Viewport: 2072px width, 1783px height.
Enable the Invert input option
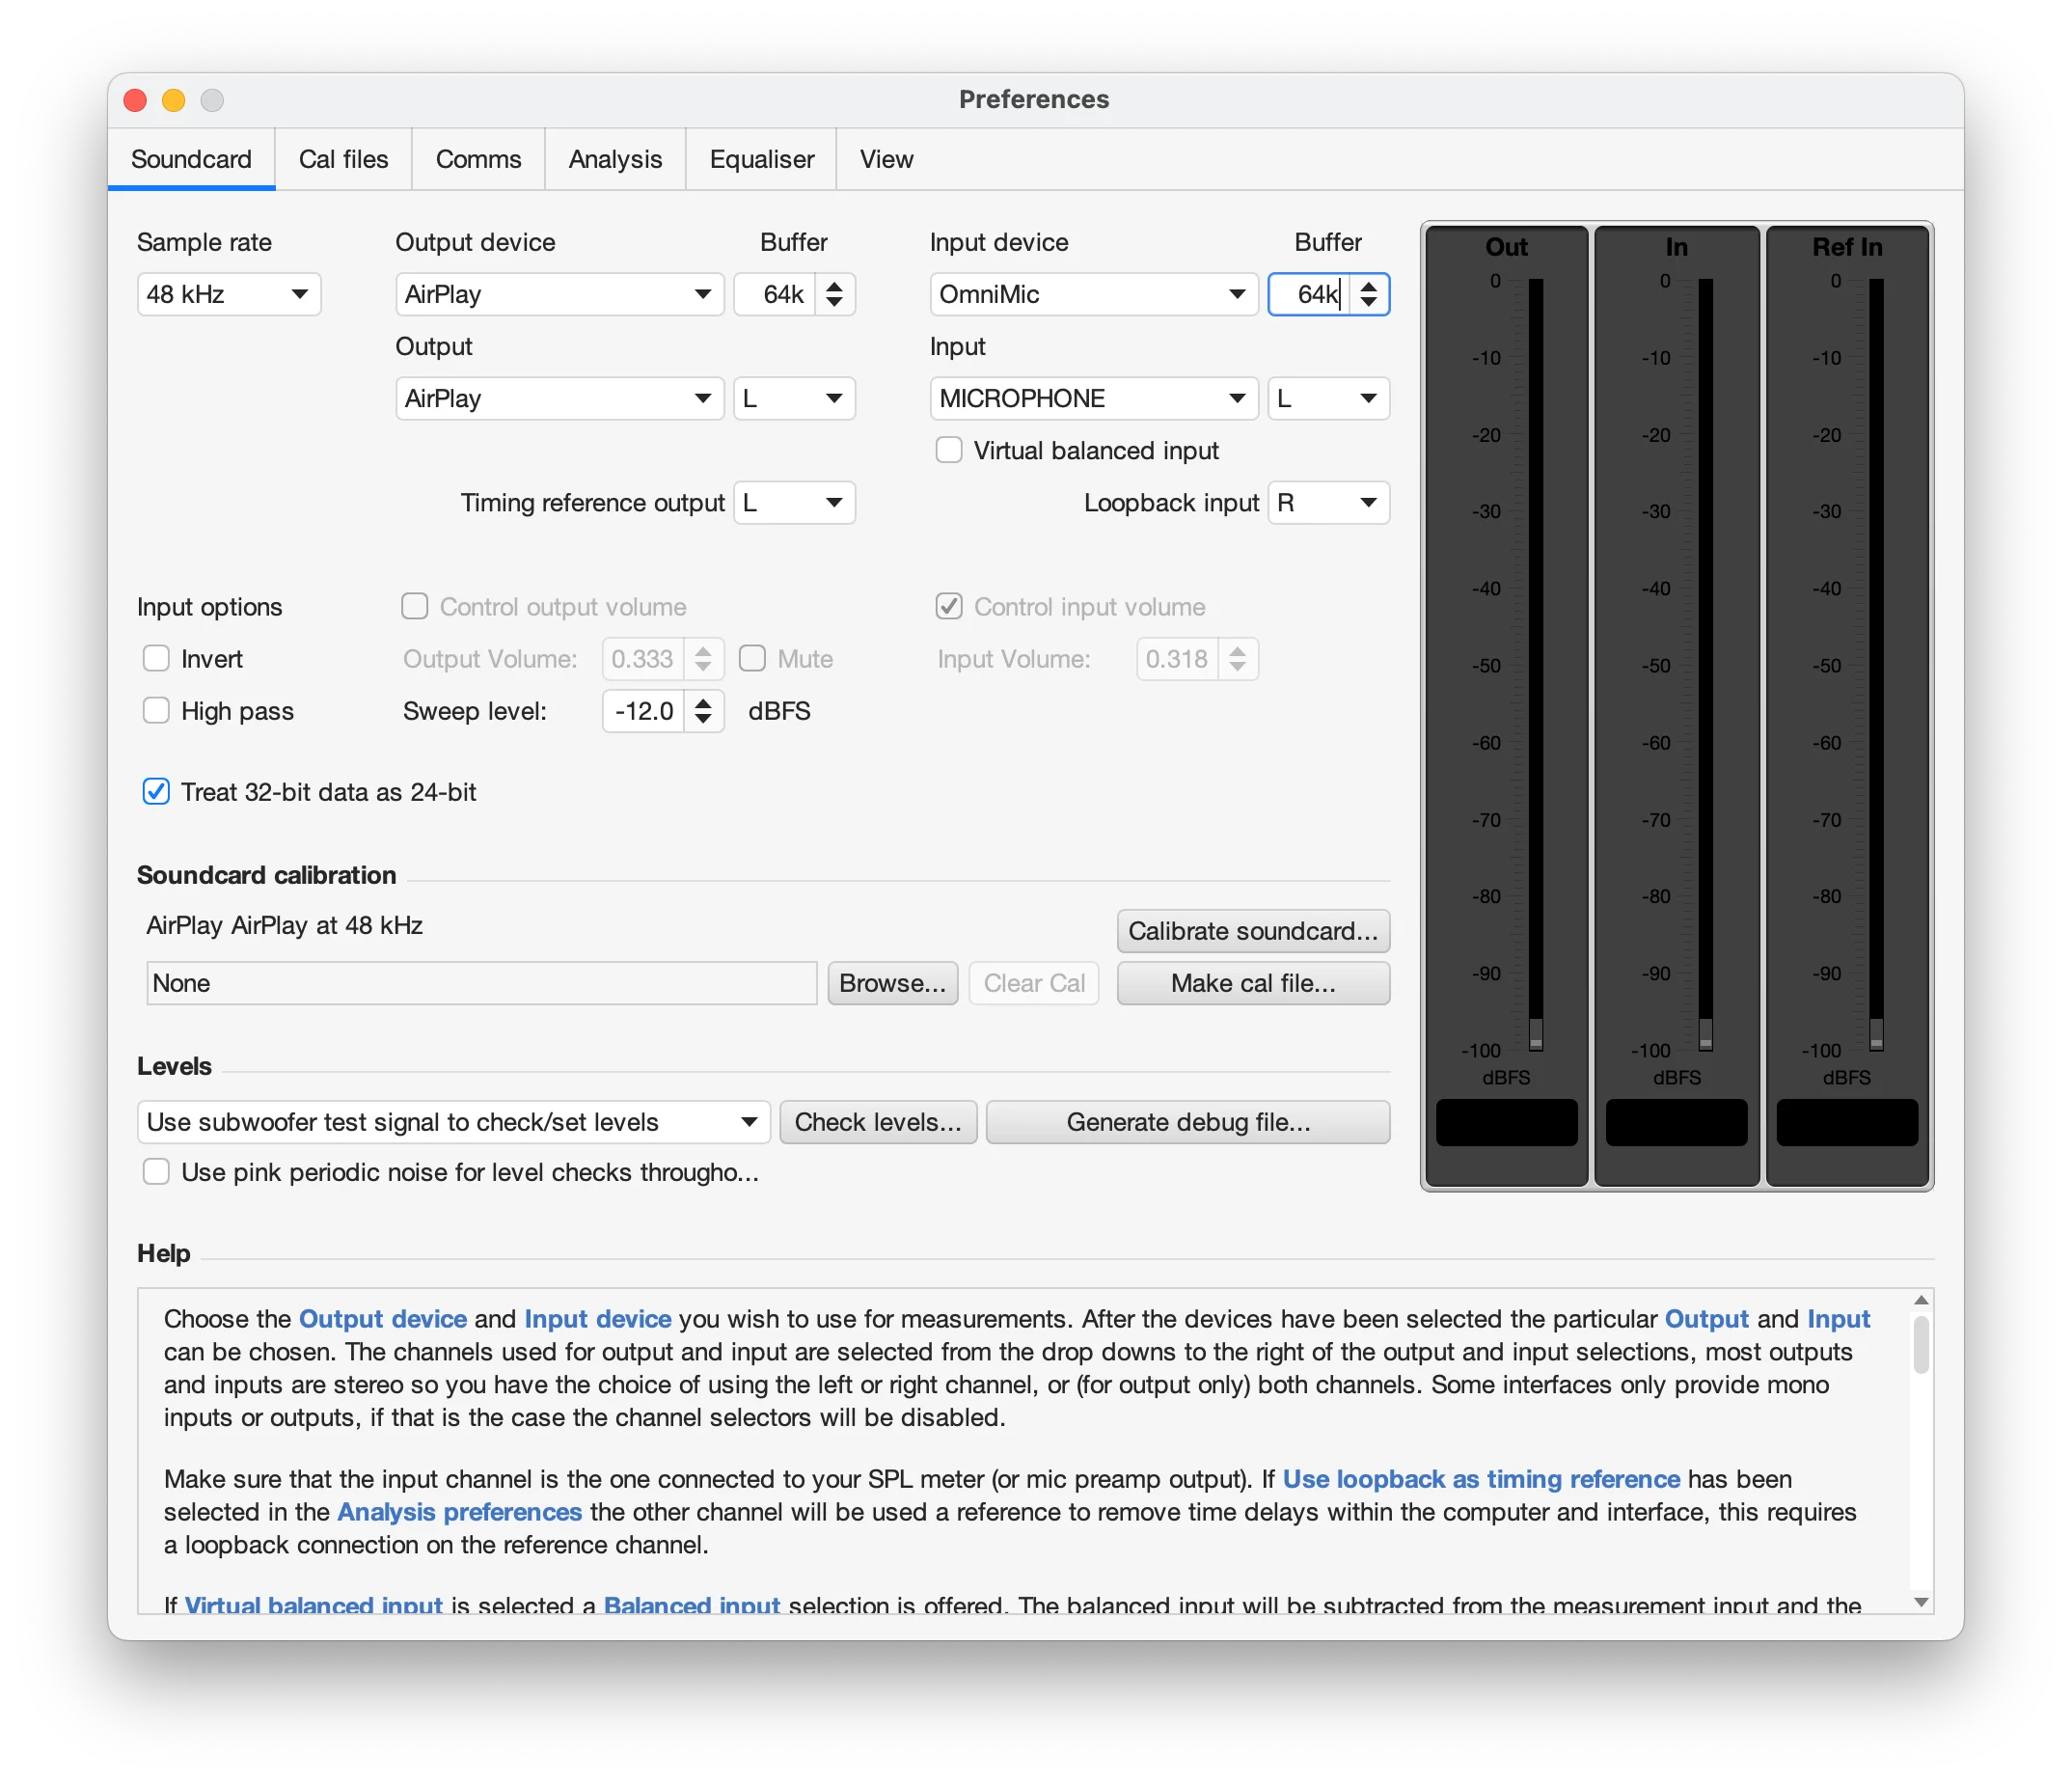(x=156, y=659)
